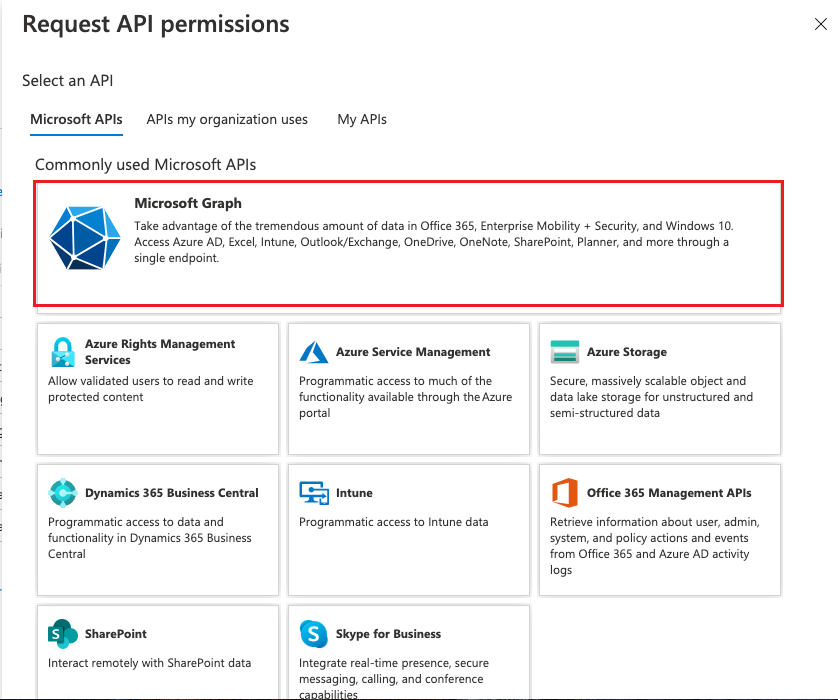Click the SharePoint icon

click(x=63, y=634)
